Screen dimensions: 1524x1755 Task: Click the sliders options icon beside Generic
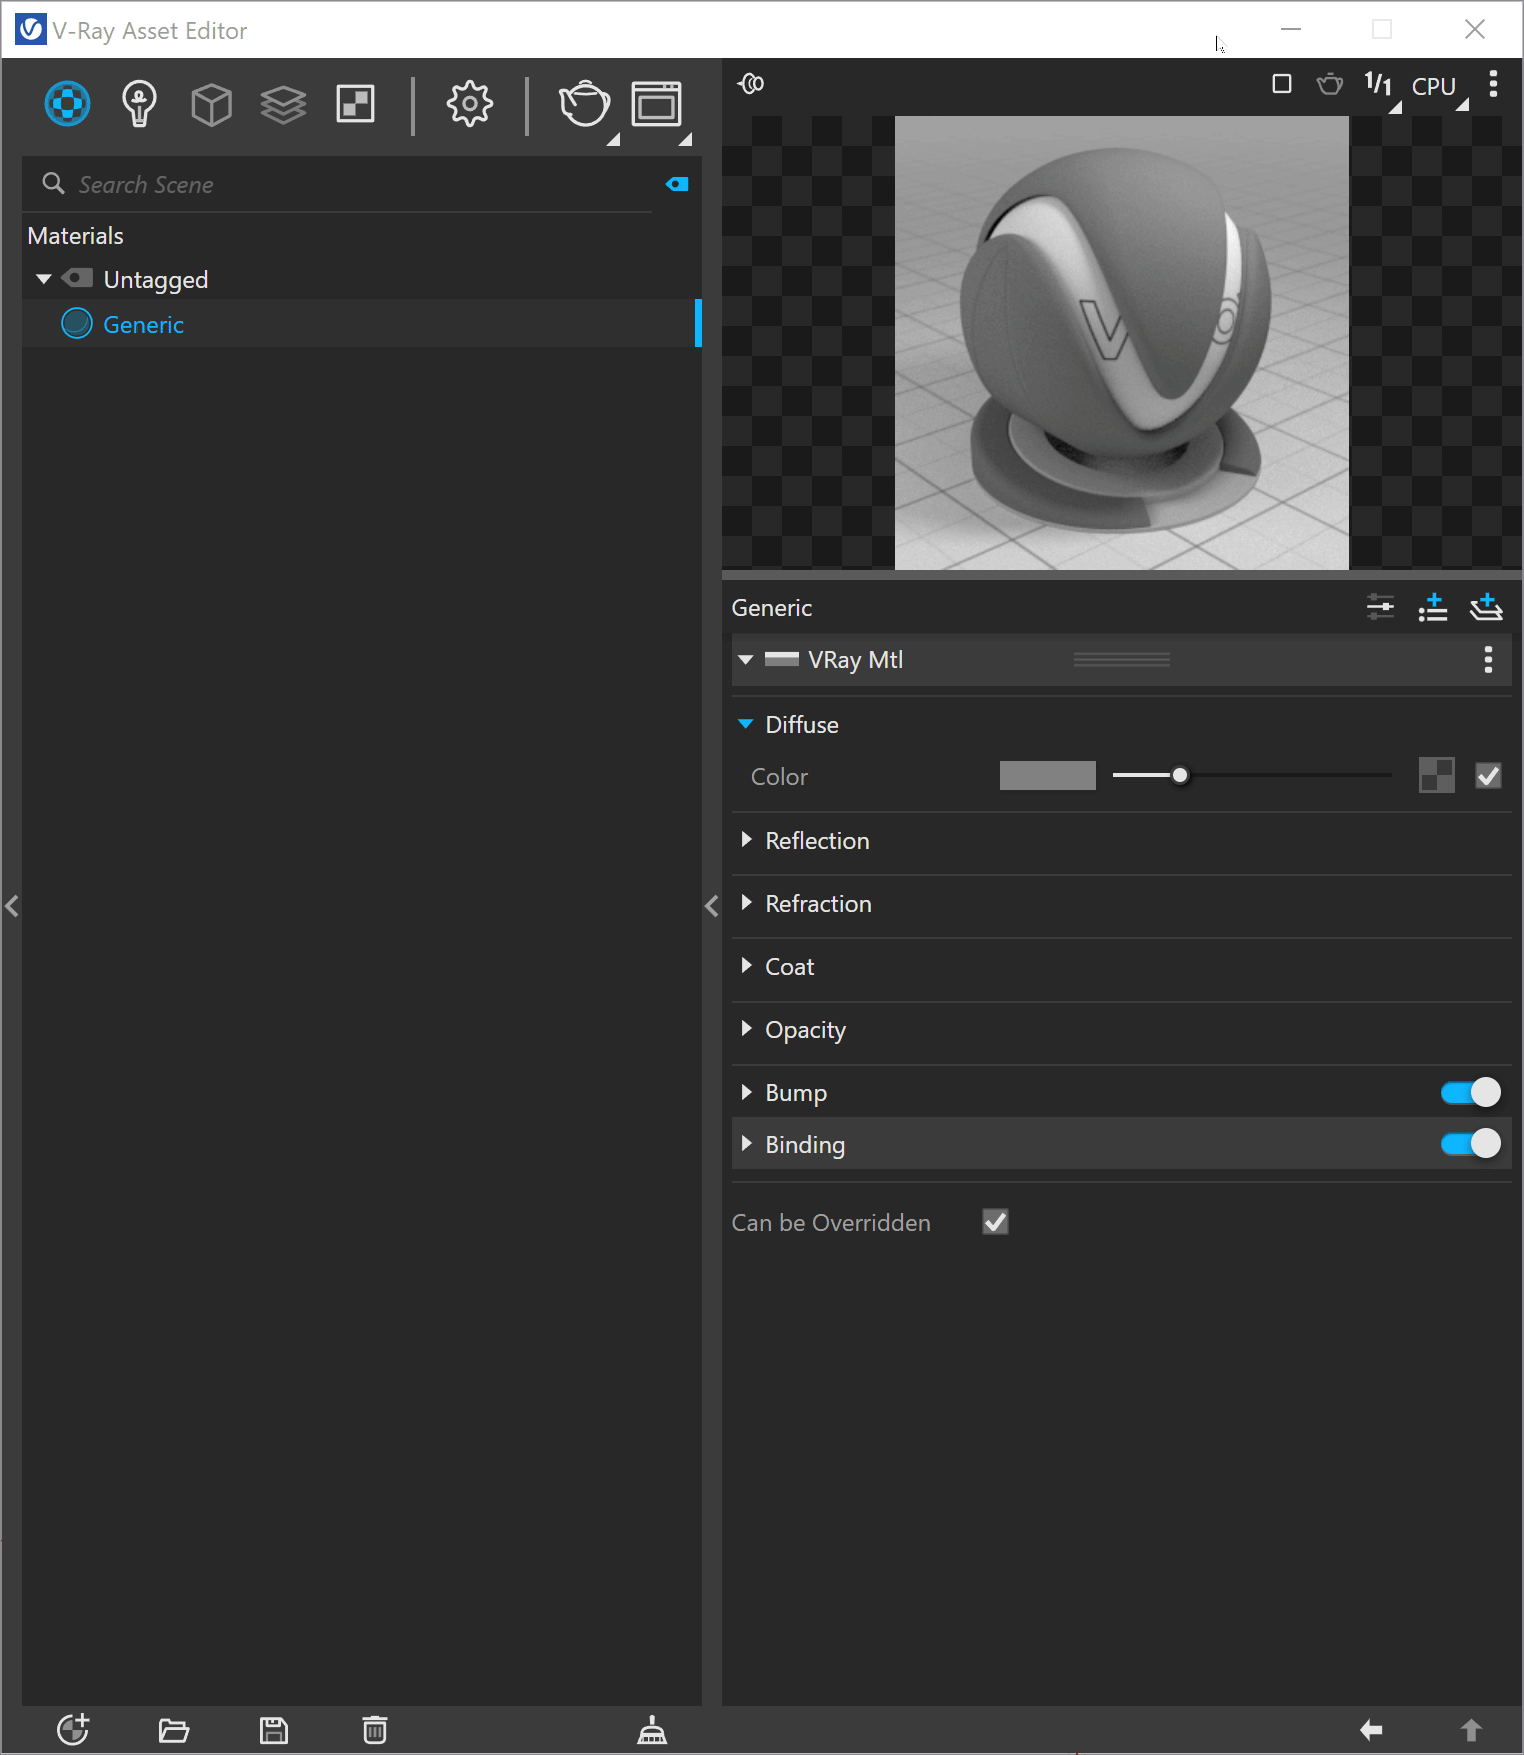pyautogui.click(x=1380, y=607)
